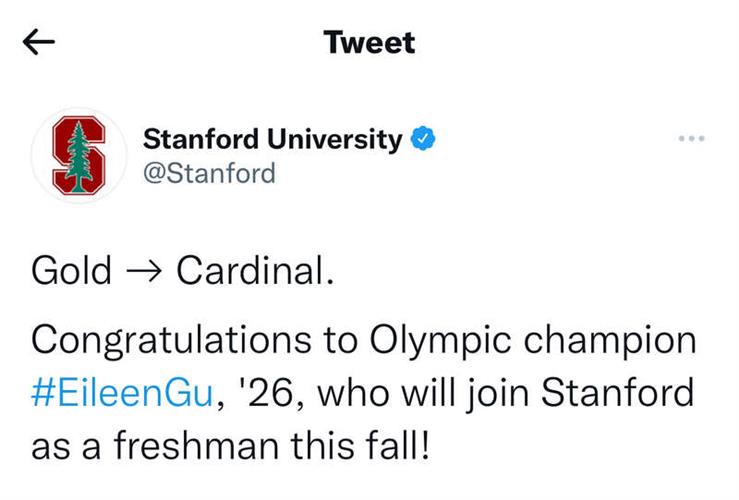Click the Tweet header title
Viewport: 739px width, 500px height.
coord(369,42)
